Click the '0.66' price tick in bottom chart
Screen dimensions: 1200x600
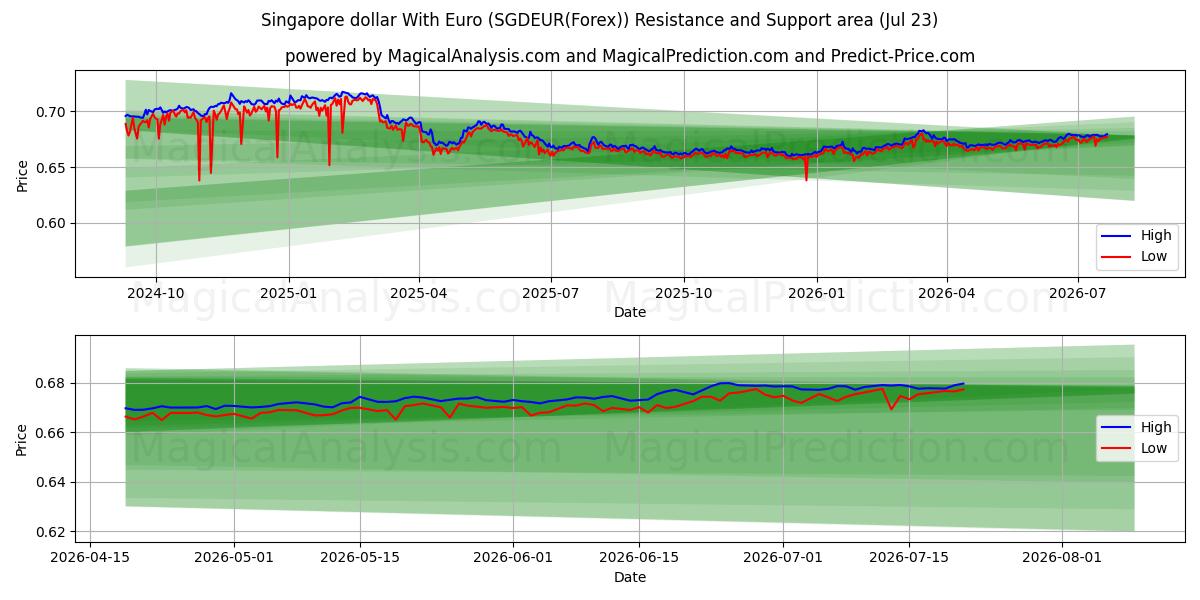(x=52, y=433)
